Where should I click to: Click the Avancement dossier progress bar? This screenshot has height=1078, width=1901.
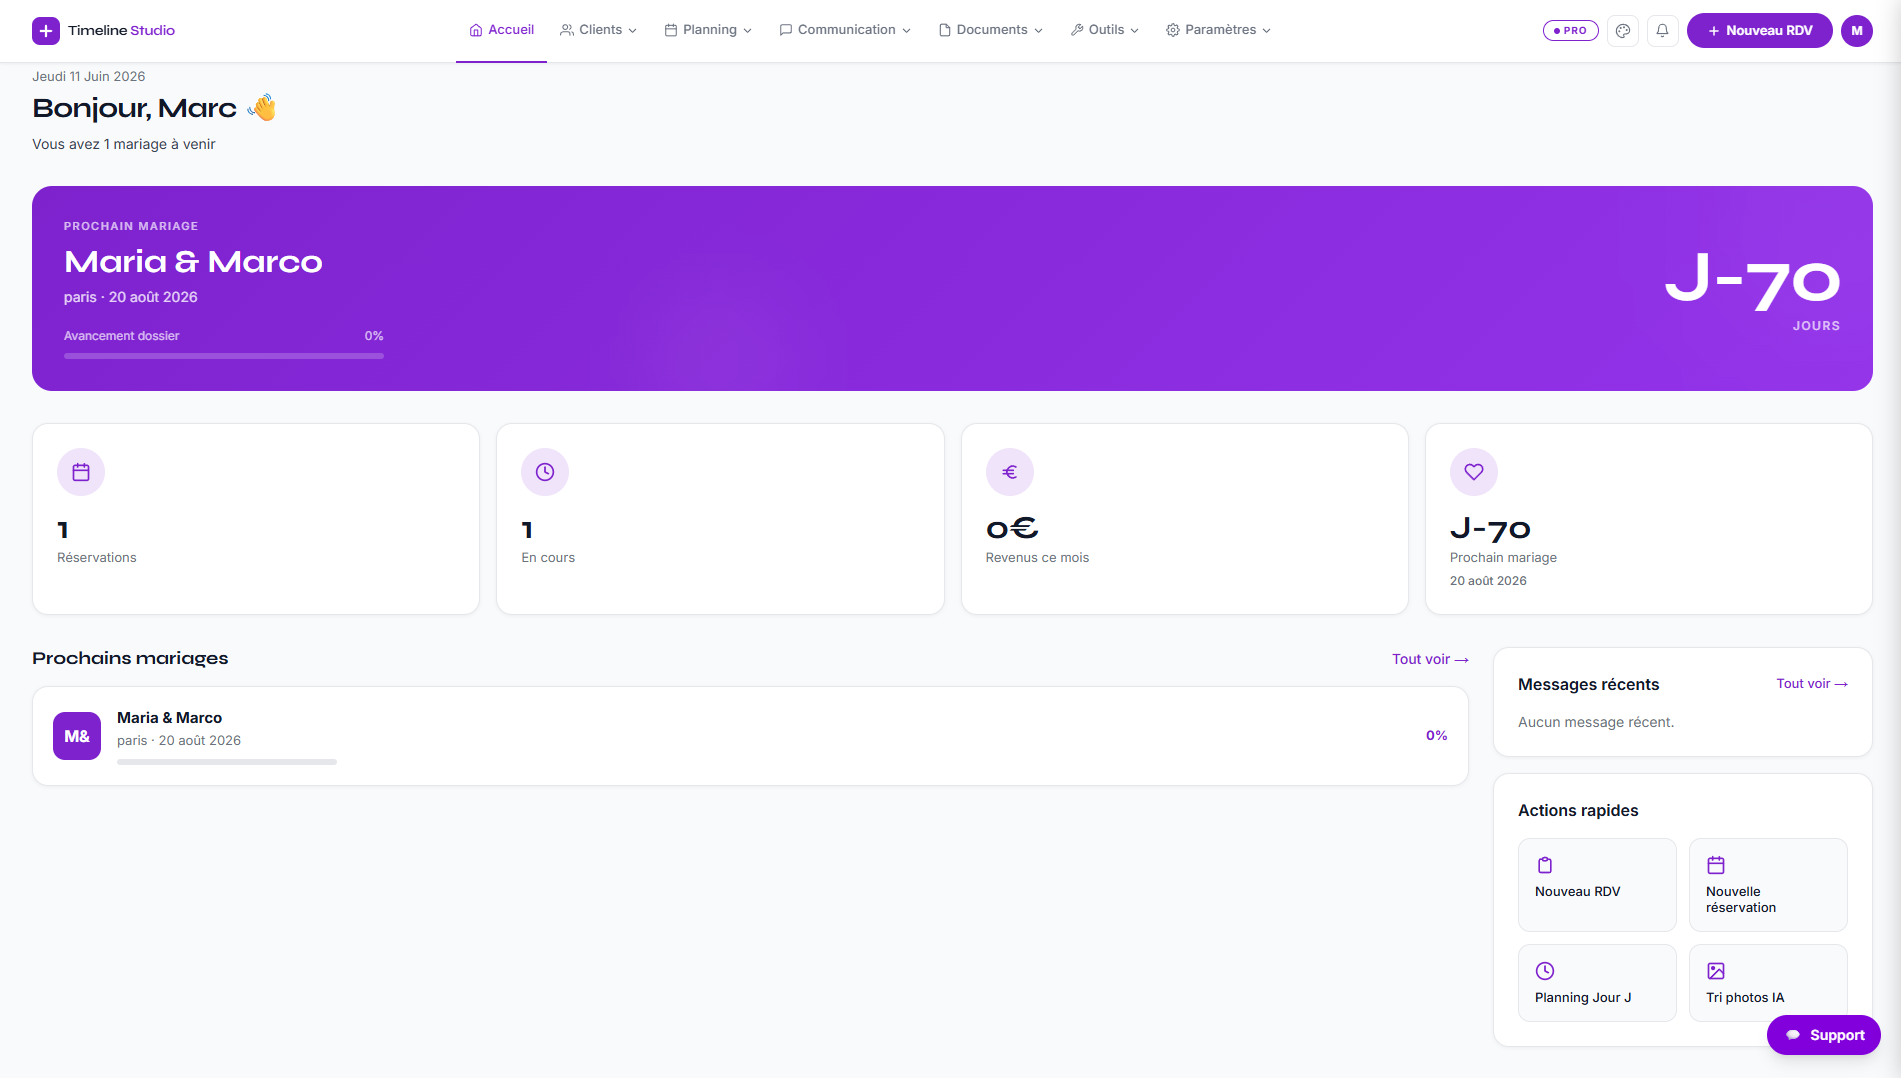[x=224, y=356]
